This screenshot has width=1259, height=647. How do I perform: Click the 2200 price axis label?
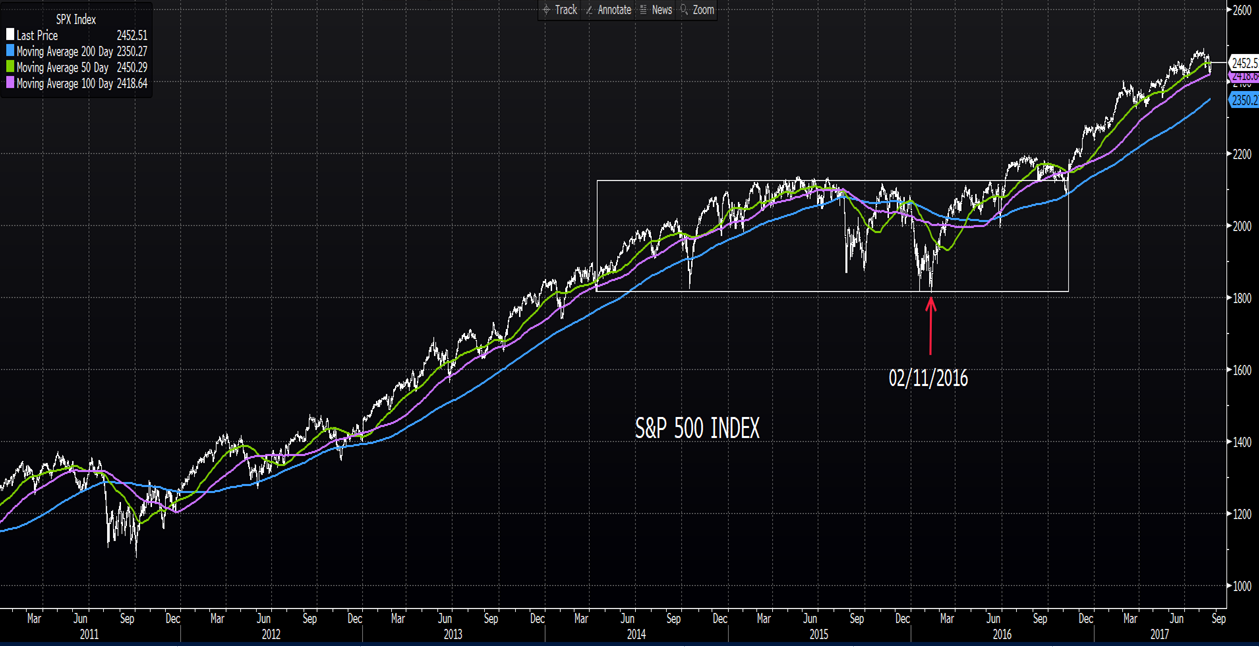click(1242, 154)
